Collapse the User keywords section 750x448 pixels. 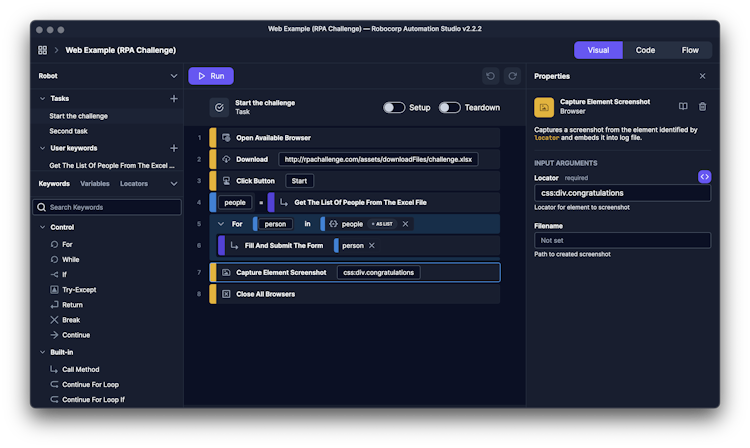[43, 148]
